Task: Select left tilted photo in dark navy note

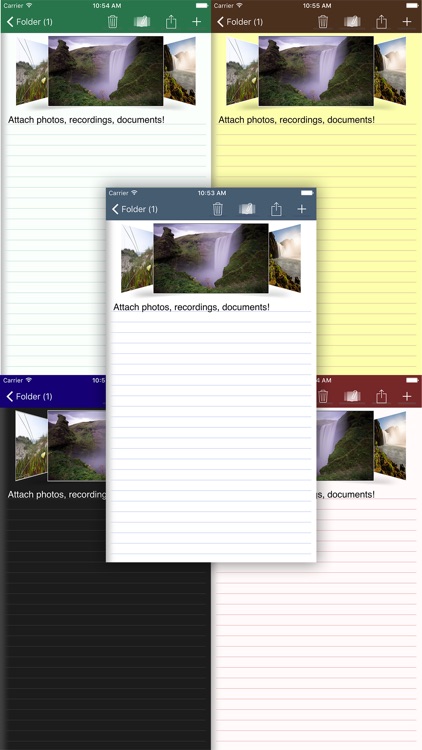Action: [x=32, y=446]
